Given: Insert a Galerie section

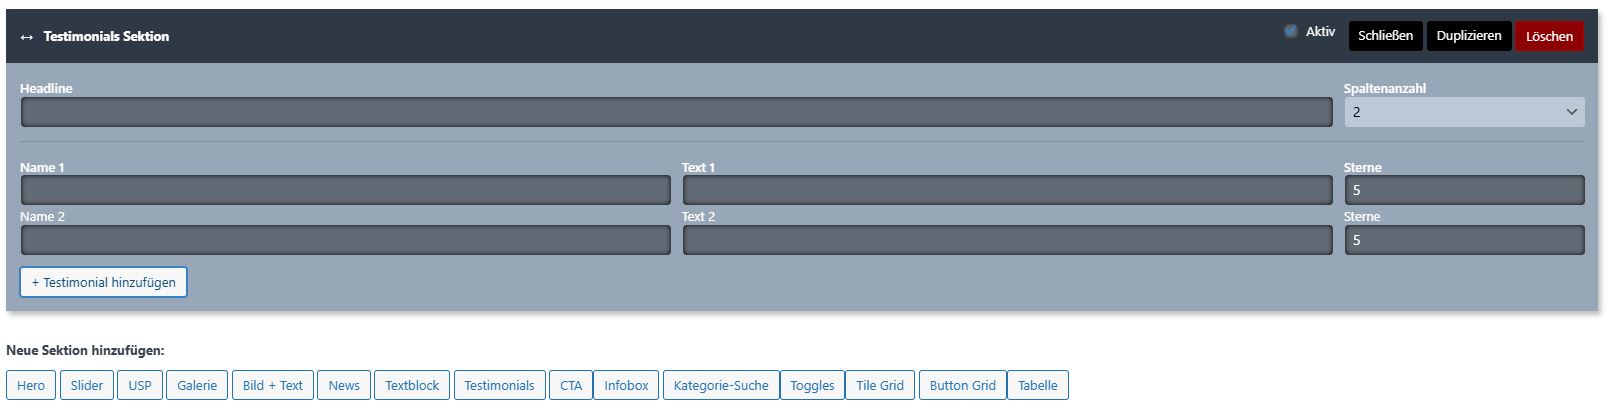Looking at the screenshot, I should [x=197, y=385].
